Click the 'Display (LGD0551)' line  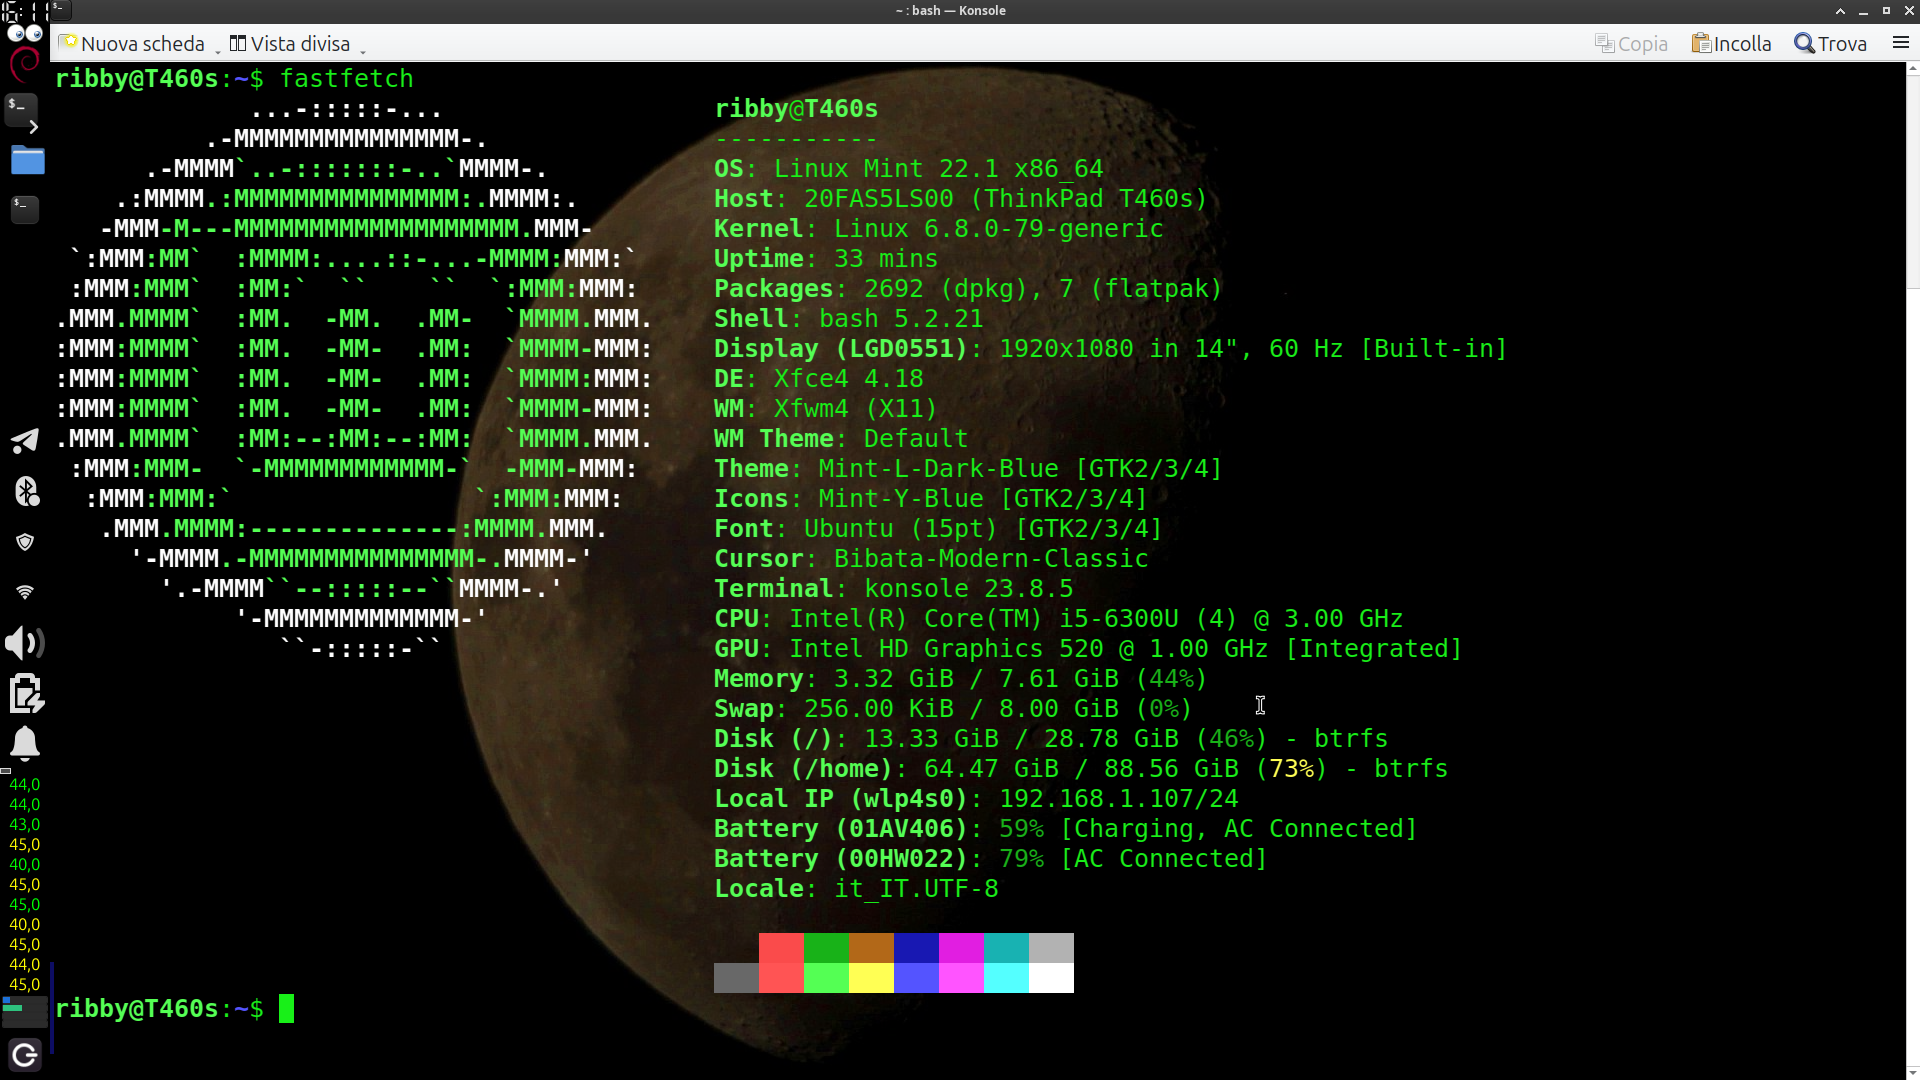pos(1110,348)
